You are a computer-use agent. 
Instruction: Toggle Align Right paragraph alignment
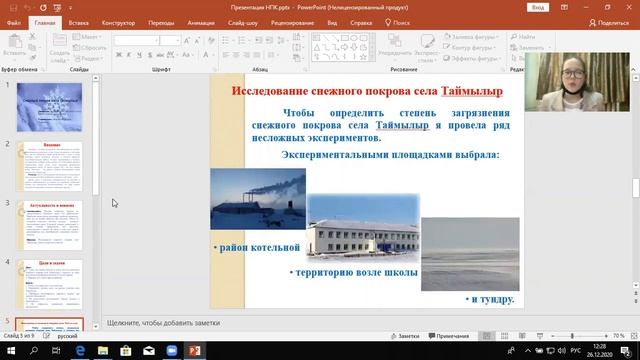click(x=247, y=55)
